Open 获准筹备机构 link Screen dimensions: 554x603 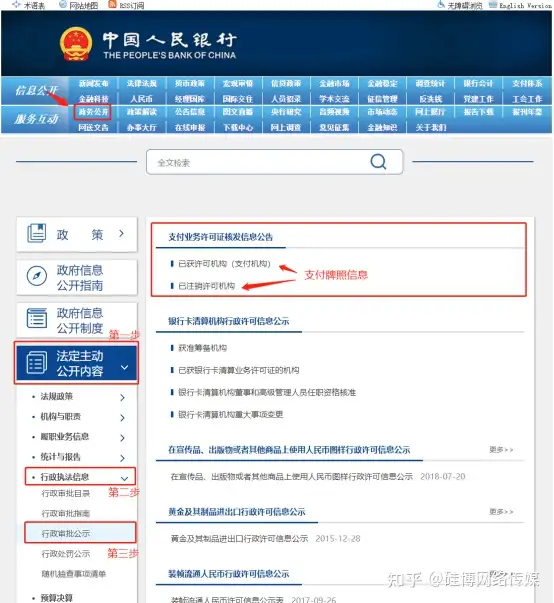pos(203,348)
